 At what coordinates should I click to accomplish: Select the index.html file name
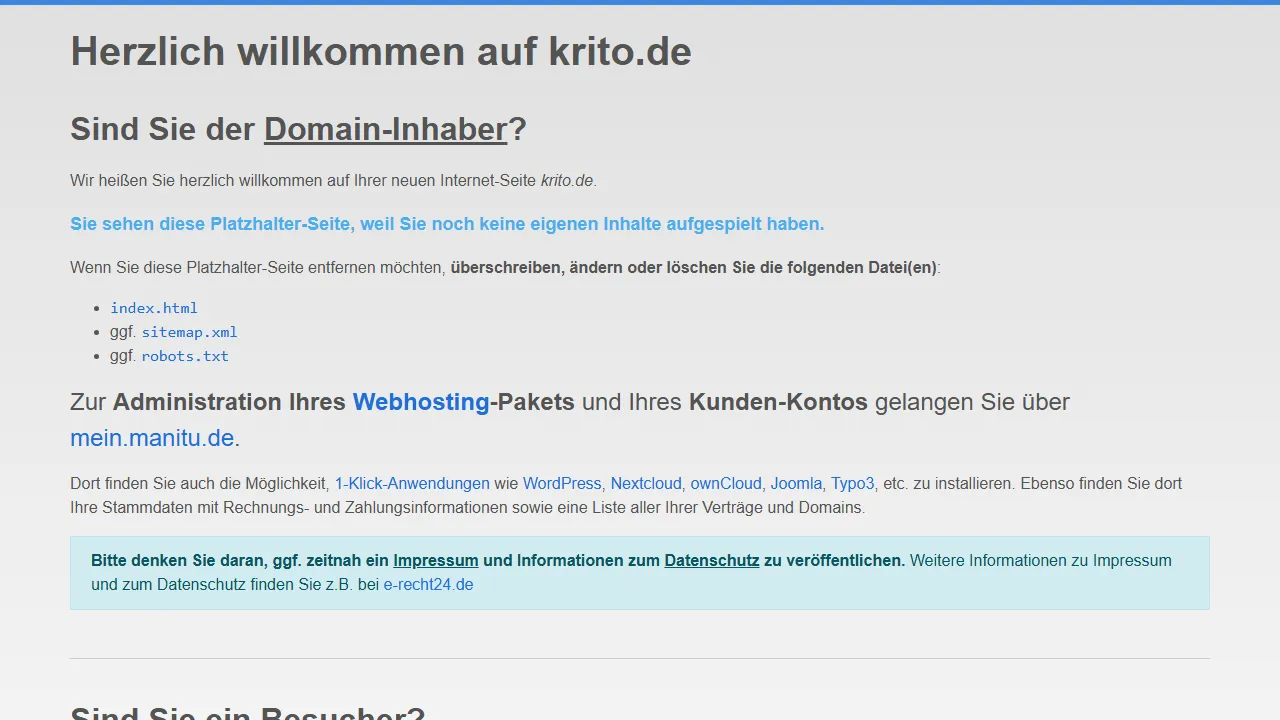point(154,308)
